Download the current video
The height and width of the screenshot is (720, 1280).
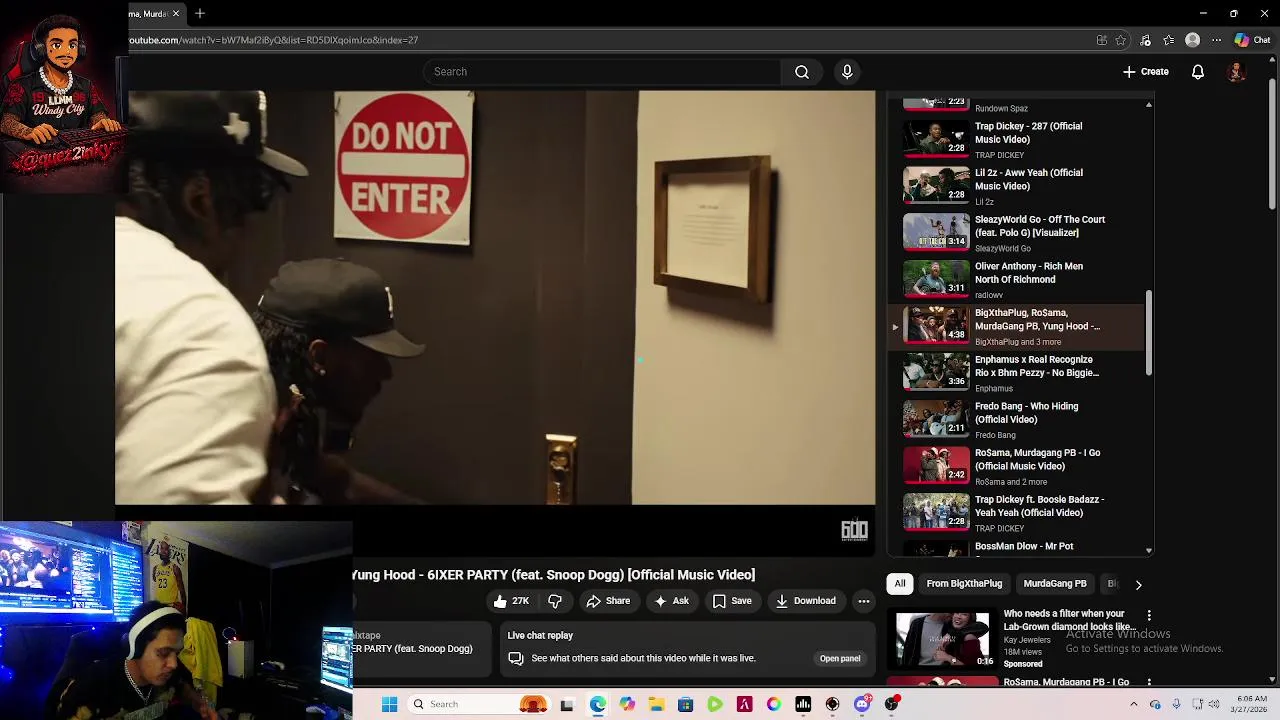pyautogui.click(x=805, y=601)
